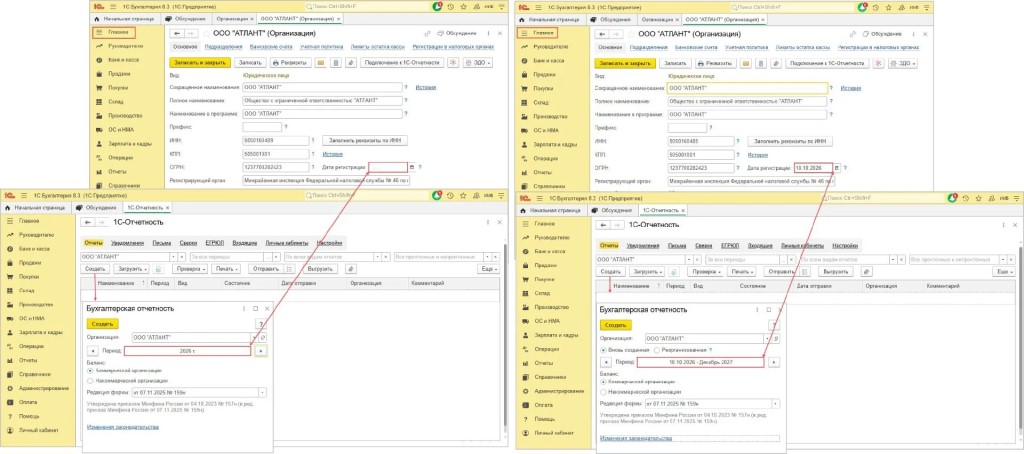Viewport: 1024px width, 454px height.
Task: Click paperclip attach icon in left organization toolbar
Action: [x=351, y=63]
